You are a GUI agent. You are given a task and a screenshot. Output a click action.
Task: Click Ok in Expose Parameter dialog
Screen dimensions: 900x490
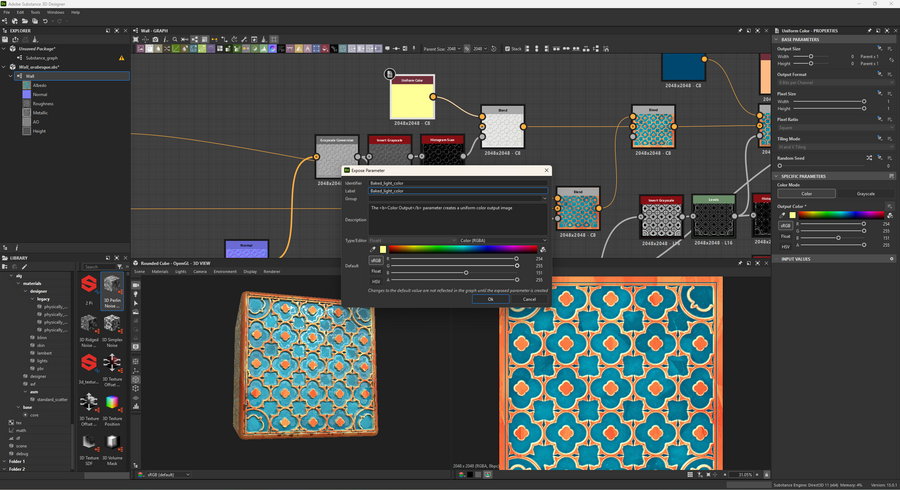coord(490,299)
